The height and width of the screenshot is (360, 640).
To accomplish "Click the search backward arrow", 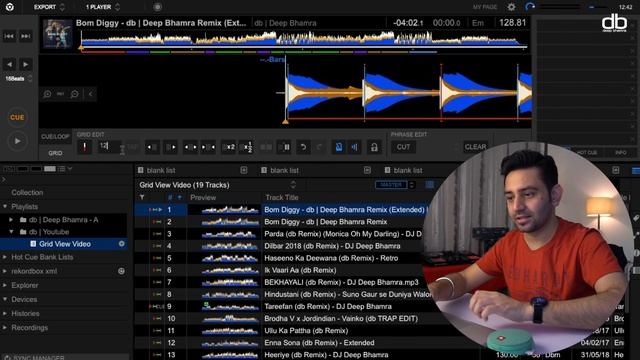I will 9,64.
